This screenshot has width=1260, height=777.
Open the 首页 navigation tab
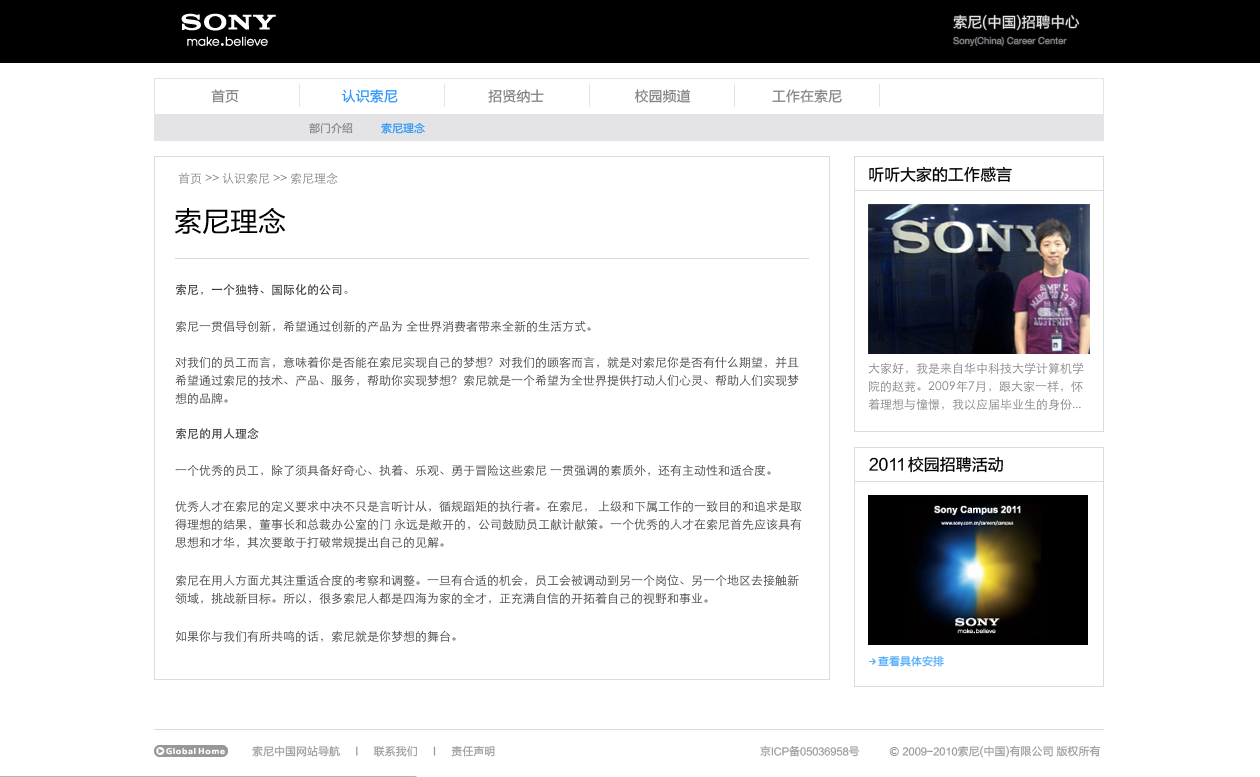(x=225, y=96)
